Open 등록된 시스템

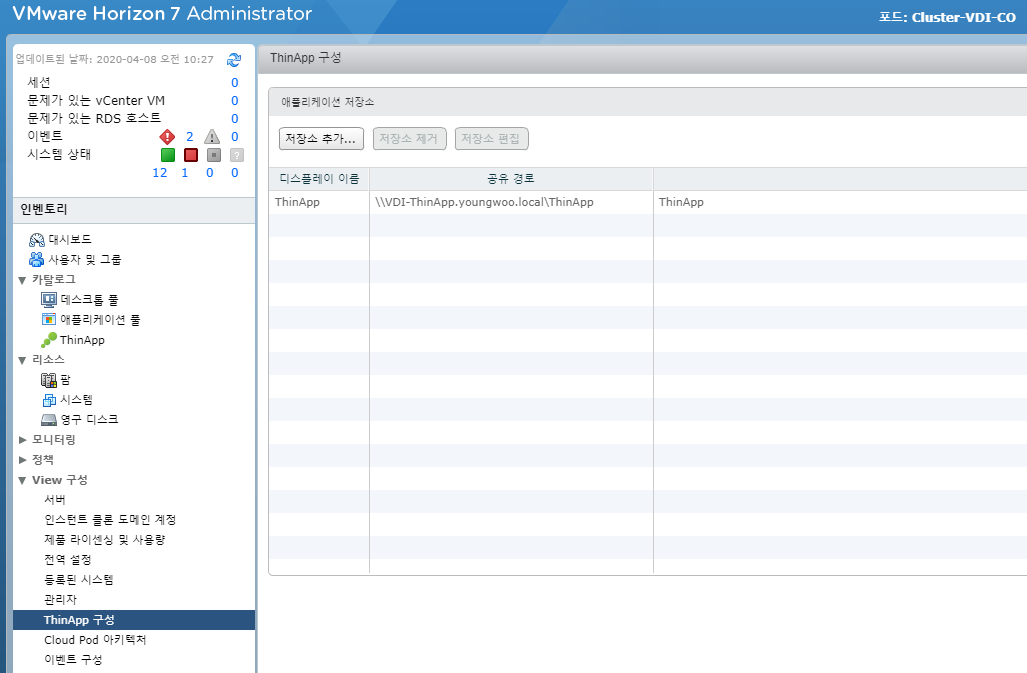click(79, 579)
